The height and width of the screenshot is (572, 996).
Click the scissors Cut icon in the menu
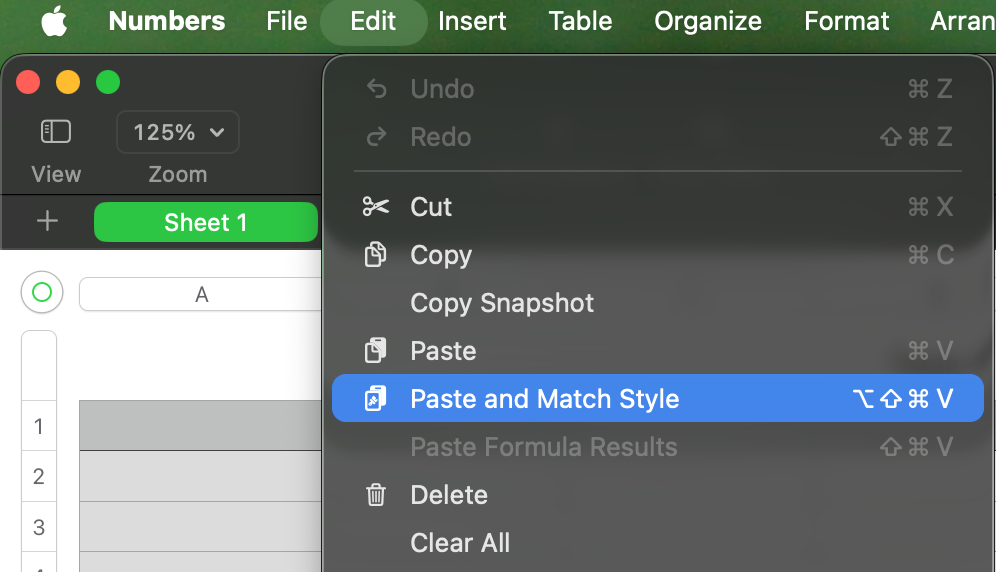pyautogui.click(x=376, y=207)
